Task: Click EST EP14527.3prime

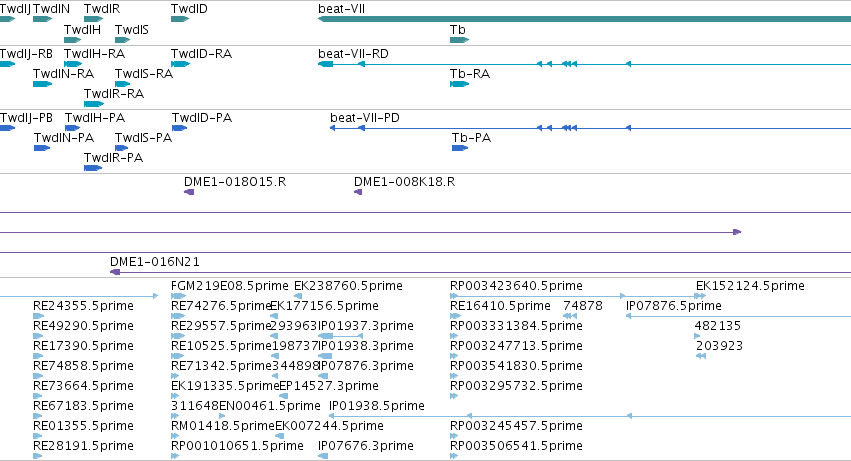Action: pyautogui.click(x=329, y=386)
